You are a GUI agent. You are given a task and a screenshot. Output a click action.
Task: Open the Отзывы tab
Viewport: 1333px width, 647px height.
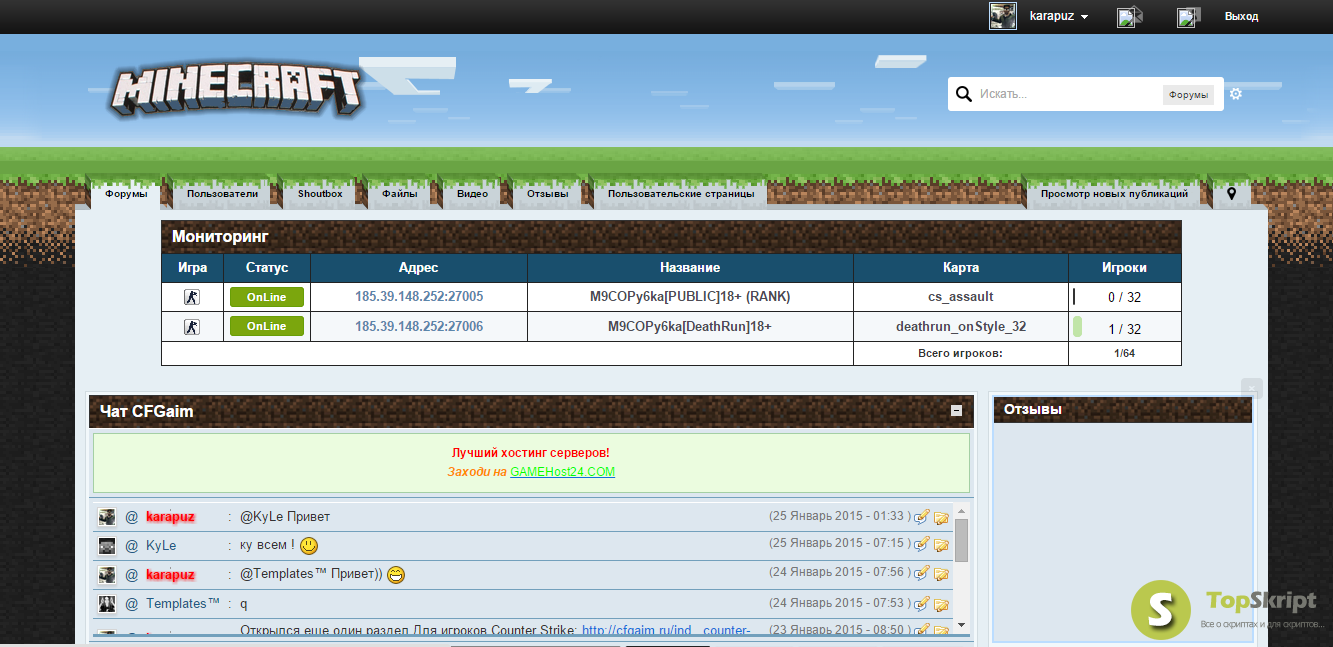(x=548, y=193)
